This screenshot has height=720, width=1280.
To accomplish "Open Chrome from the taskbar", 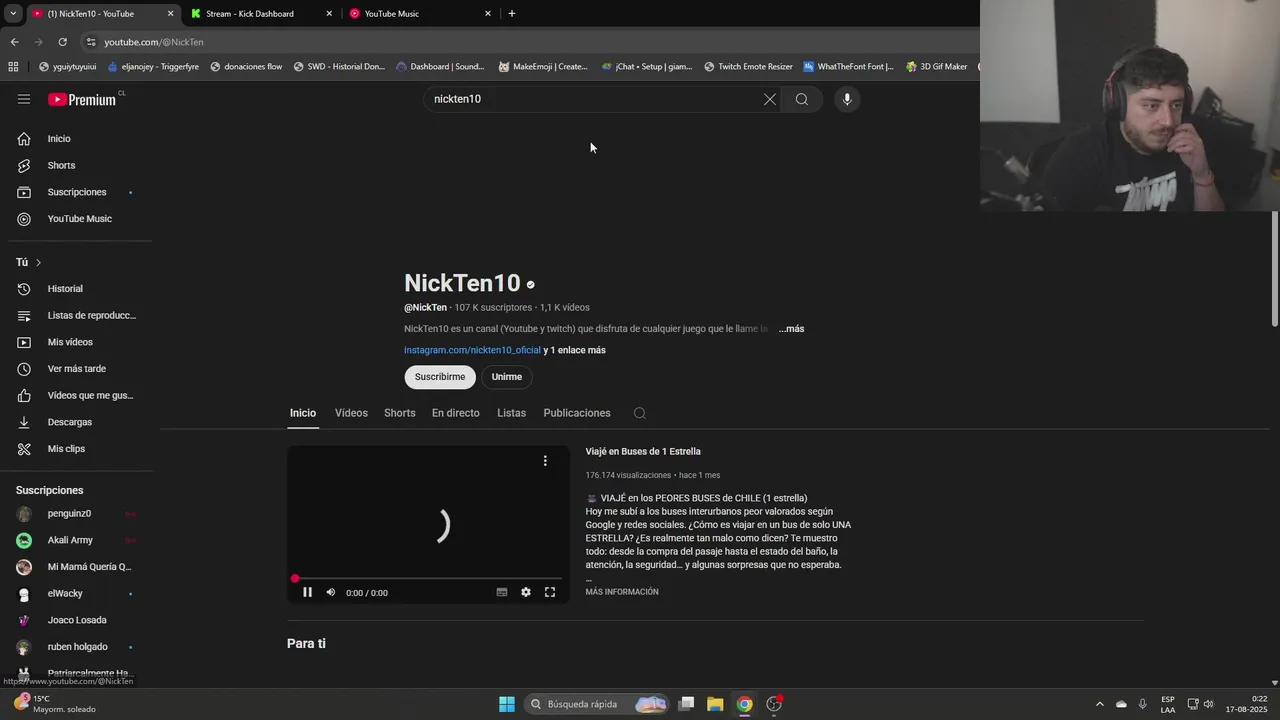I will [x=744, y=704].
